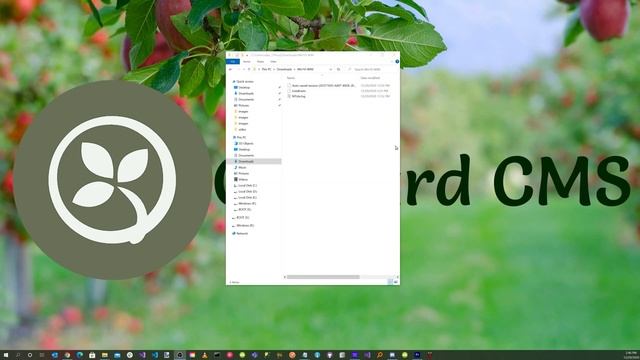Screen dimensions: 640x360
Task: Switch to the View ribbon tab
Action: click(273, 62)
